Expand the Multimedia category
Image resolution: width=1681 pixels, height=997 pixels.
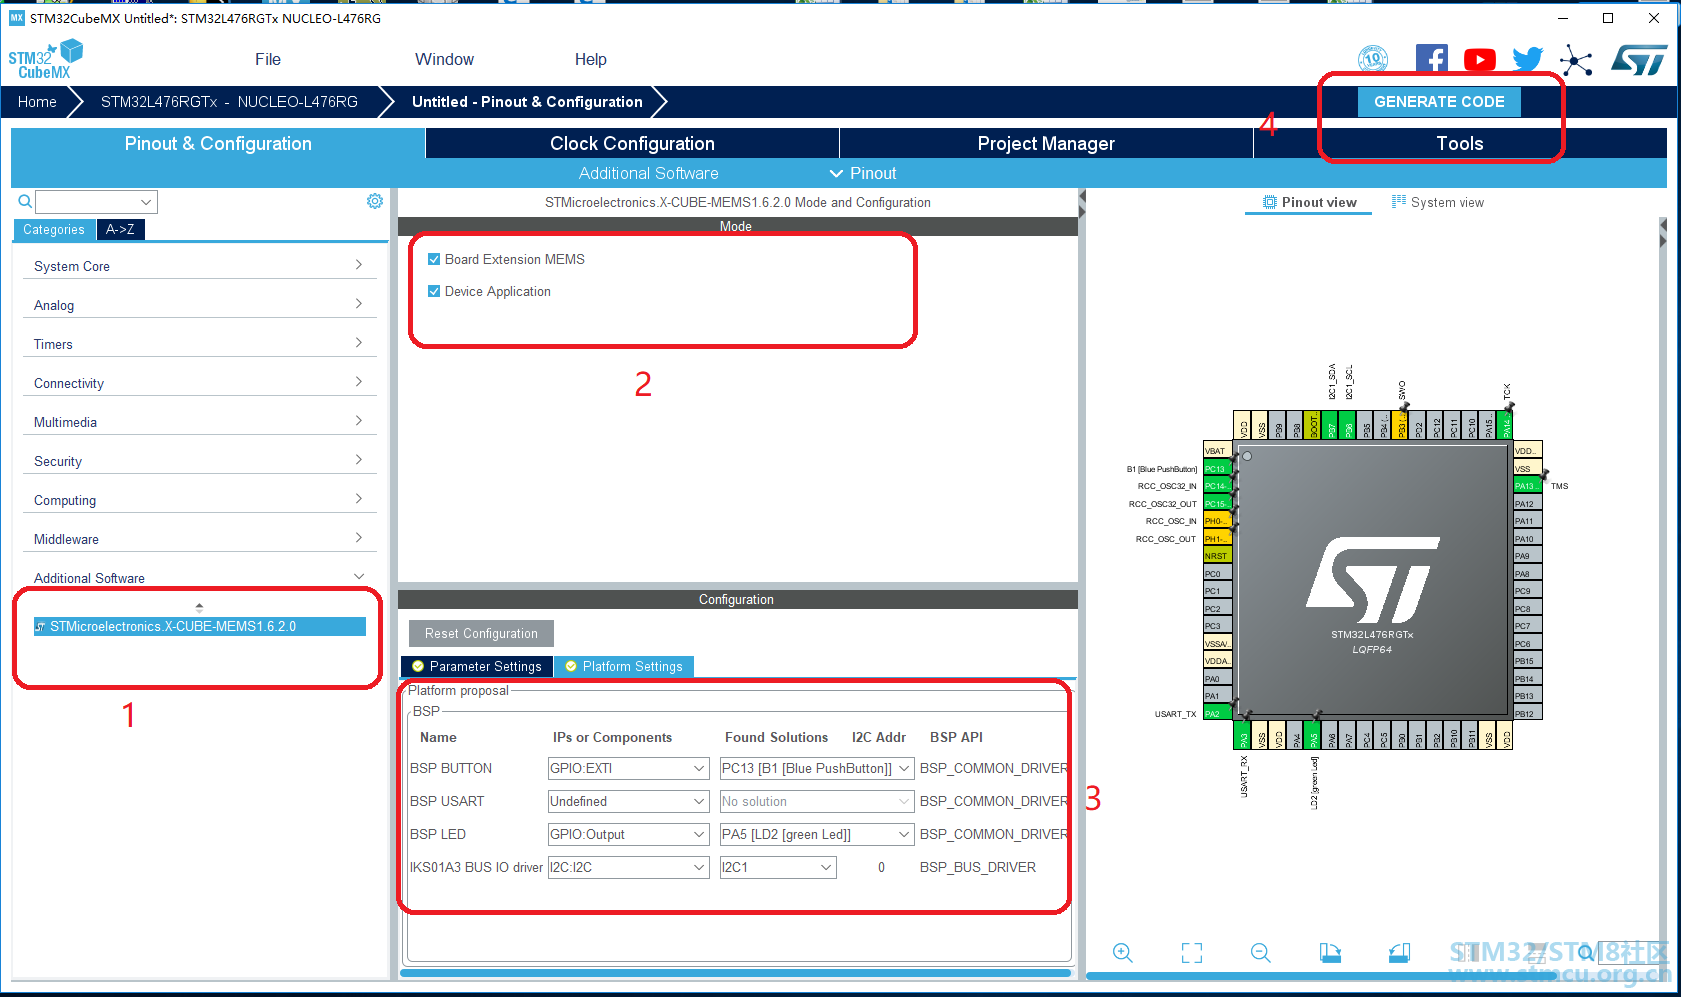(200, 422)
